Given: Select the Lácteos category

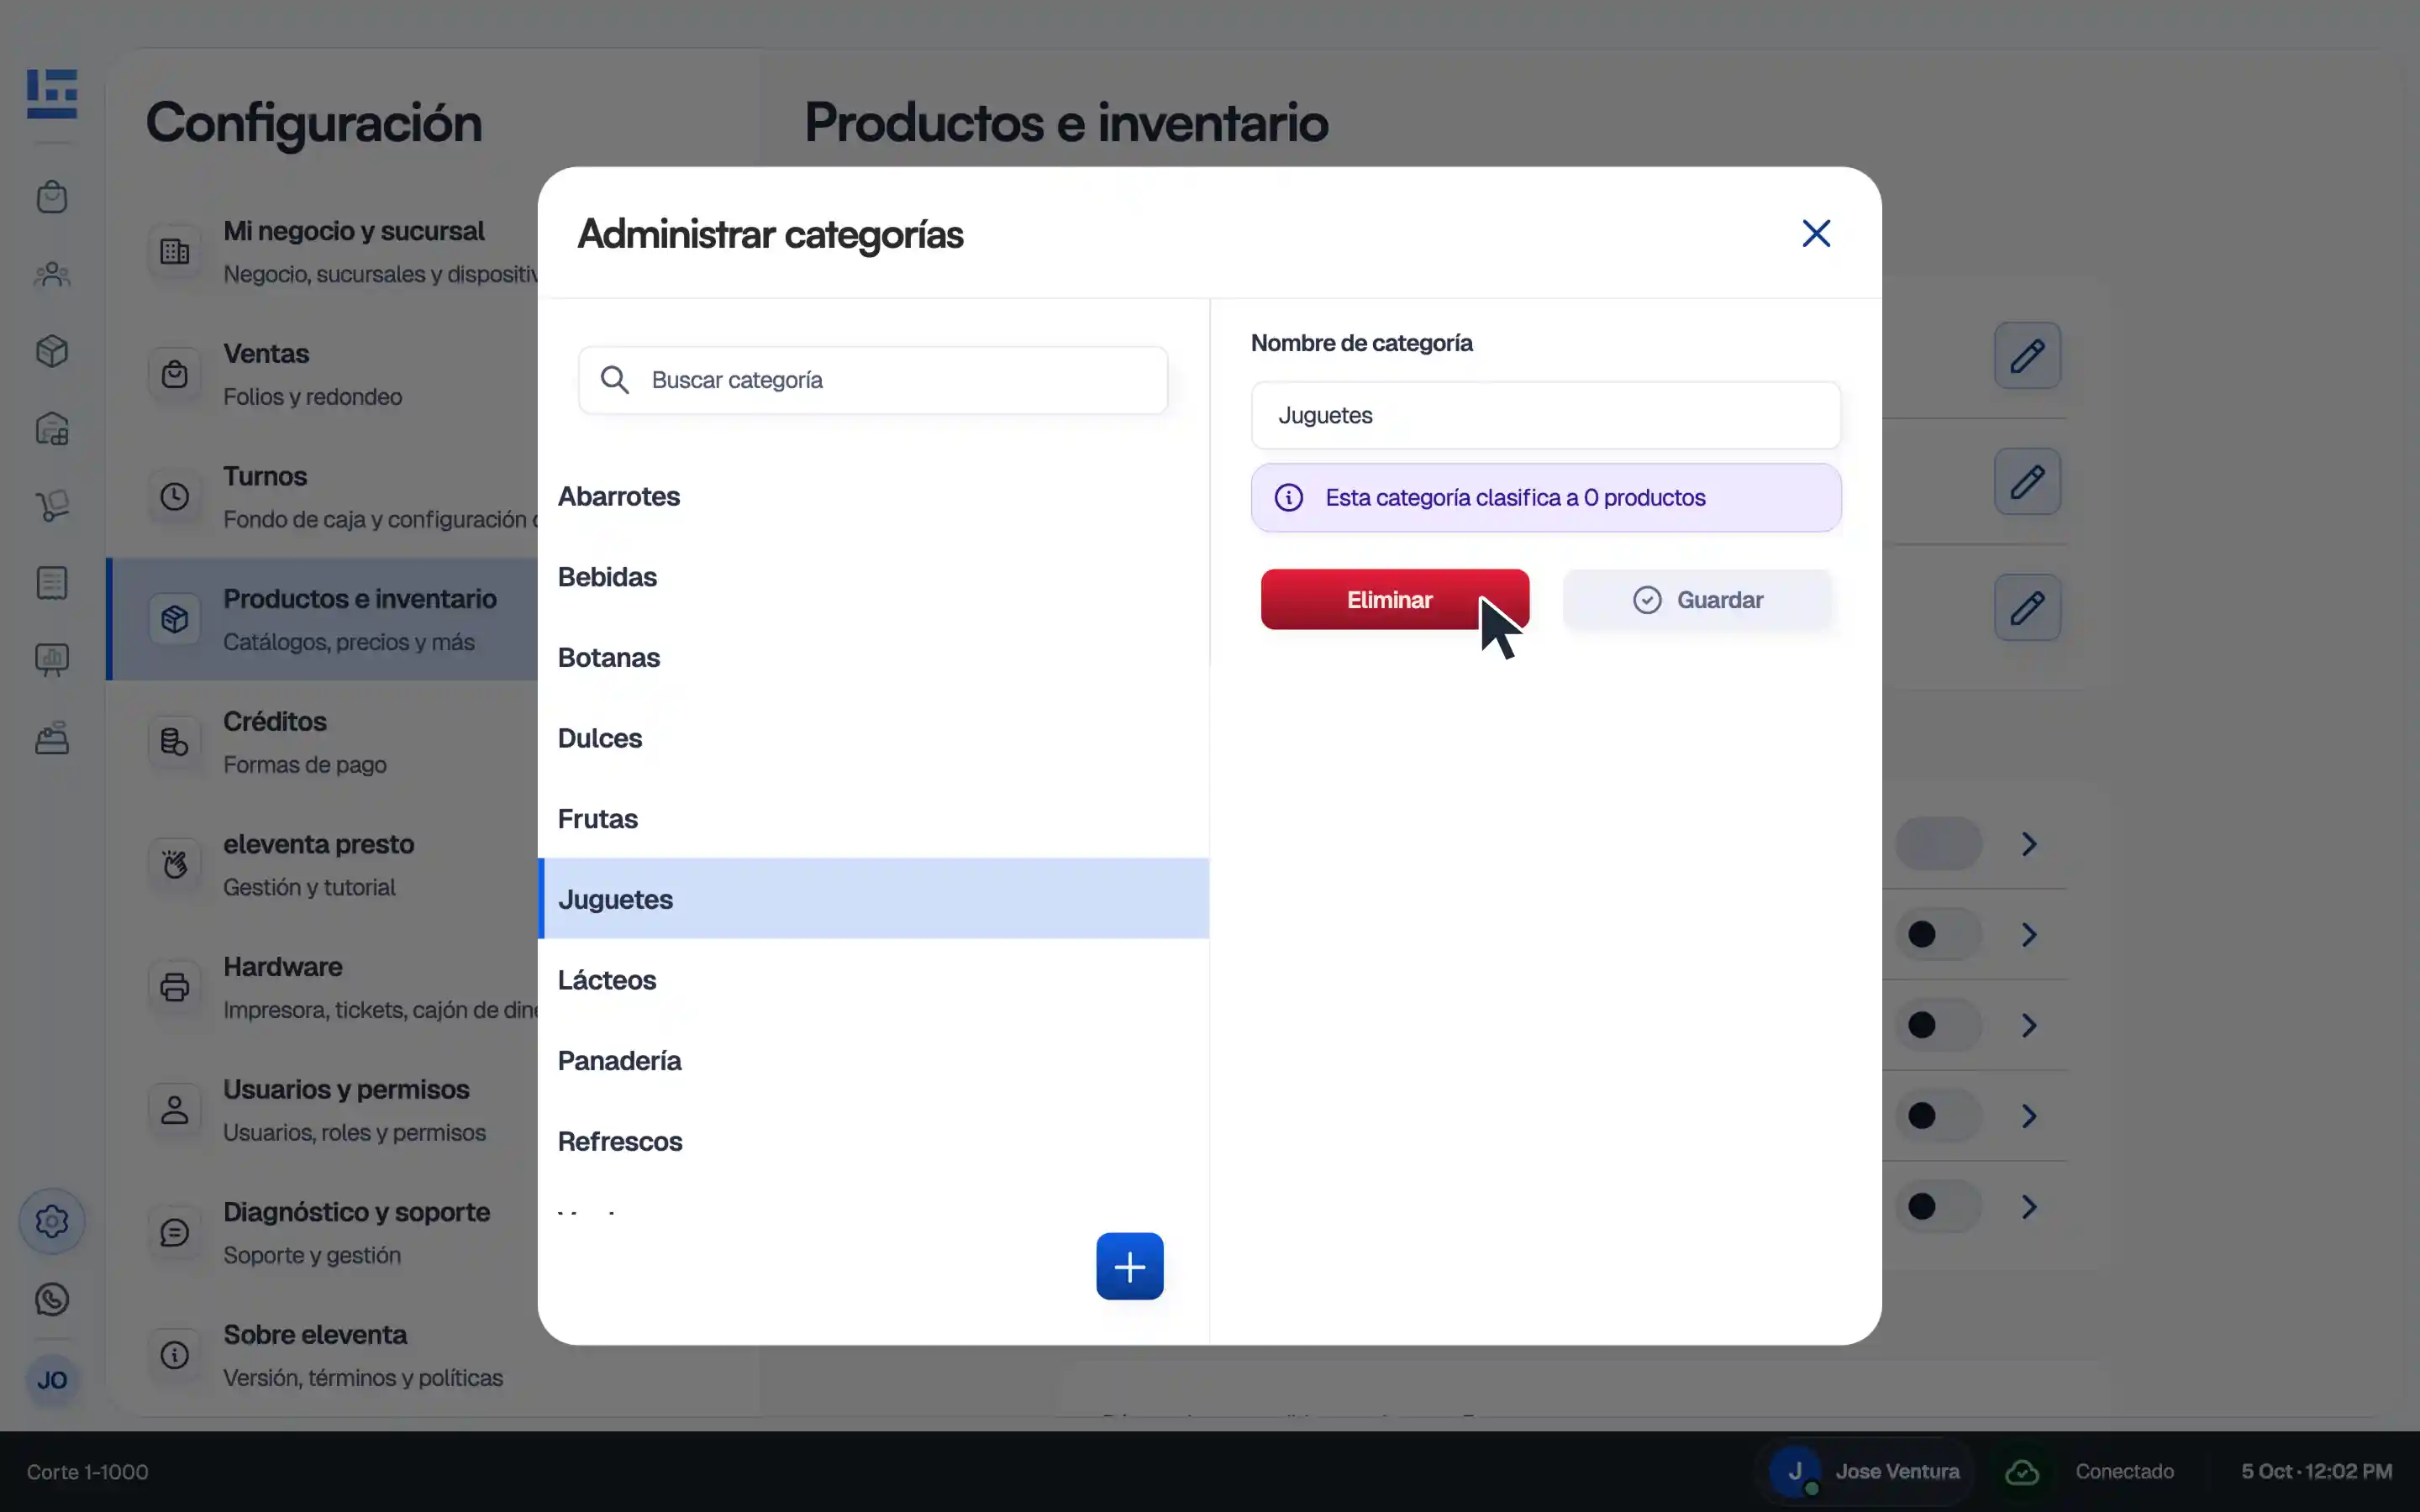Looking at the screenshot, I should click(x=873, y=980).
